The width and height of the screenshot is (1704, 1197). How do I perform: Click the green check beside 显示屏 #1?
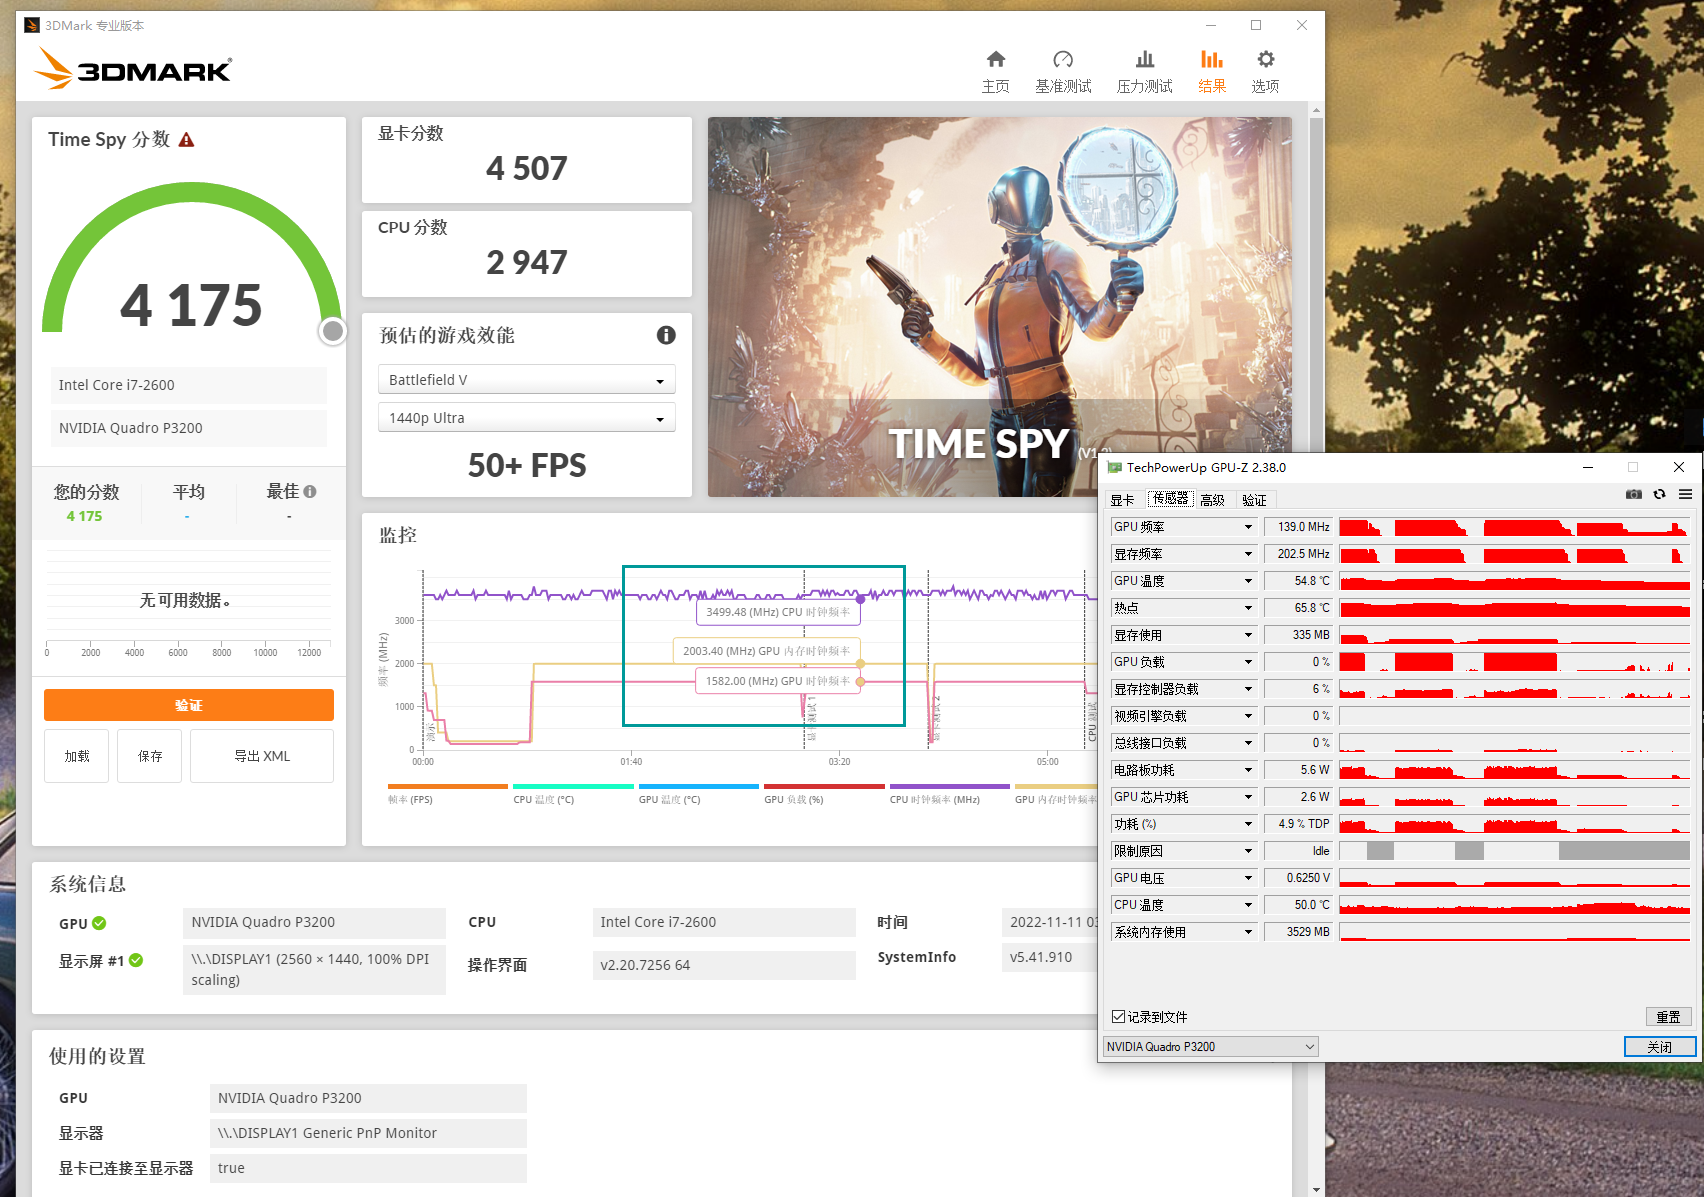136,960
